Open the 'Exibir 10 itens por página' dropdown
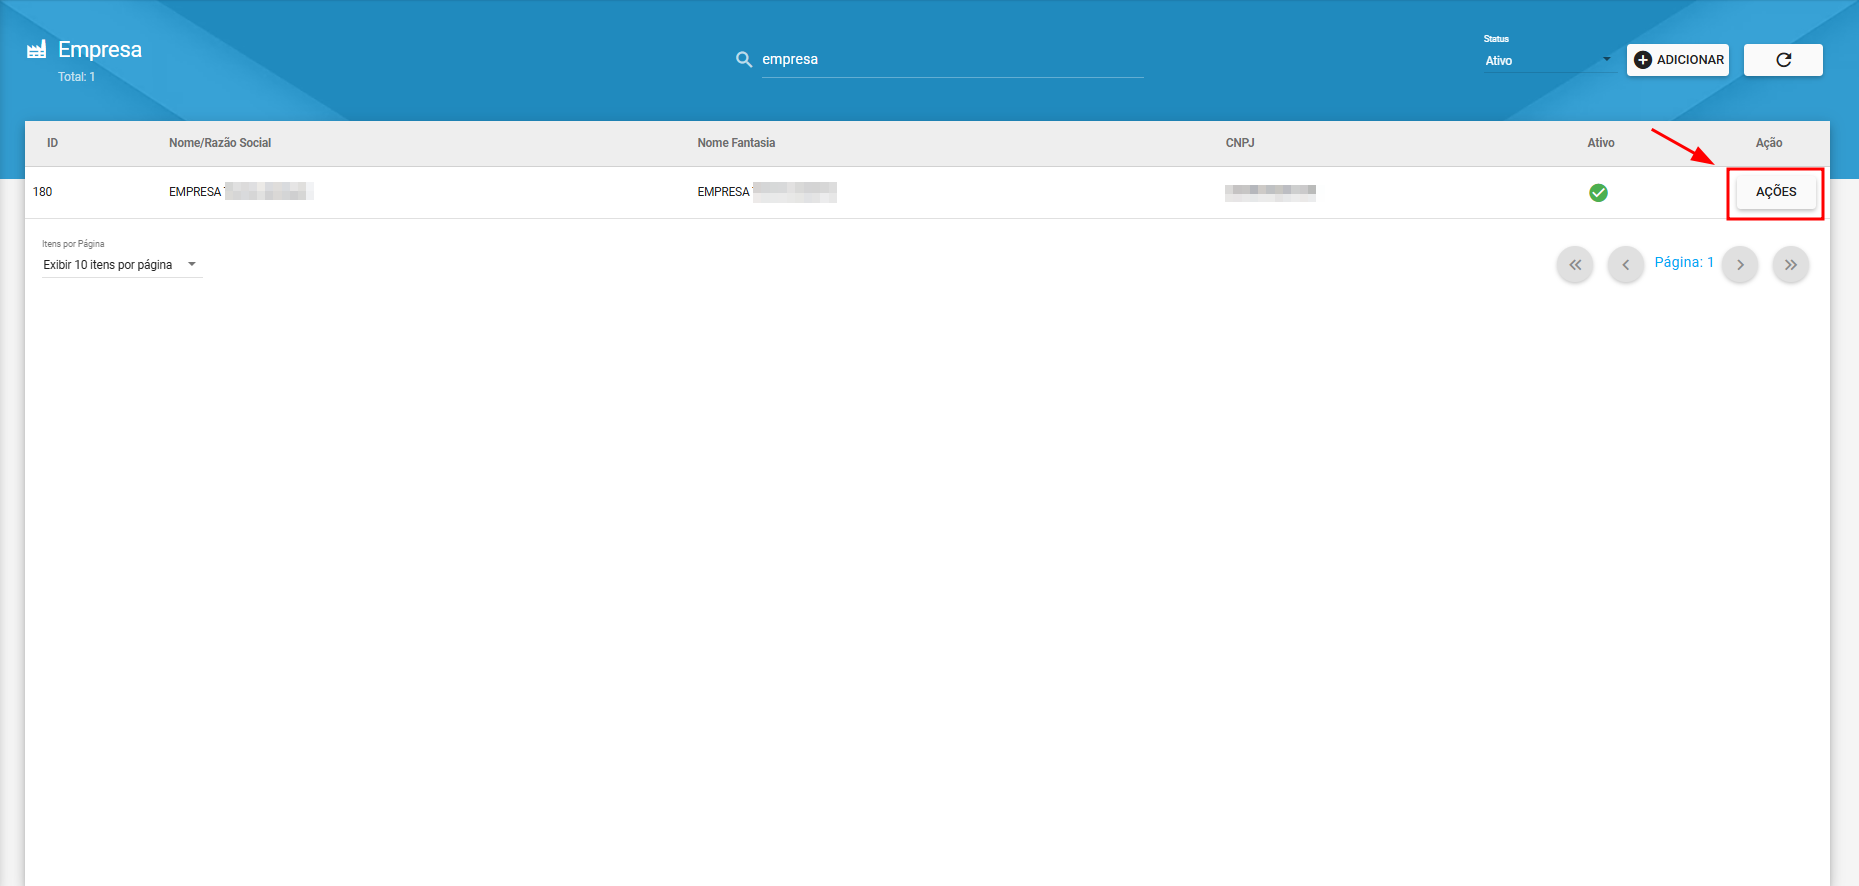Viewport: 1859px width, 886px height. click(x=121, y=265)
